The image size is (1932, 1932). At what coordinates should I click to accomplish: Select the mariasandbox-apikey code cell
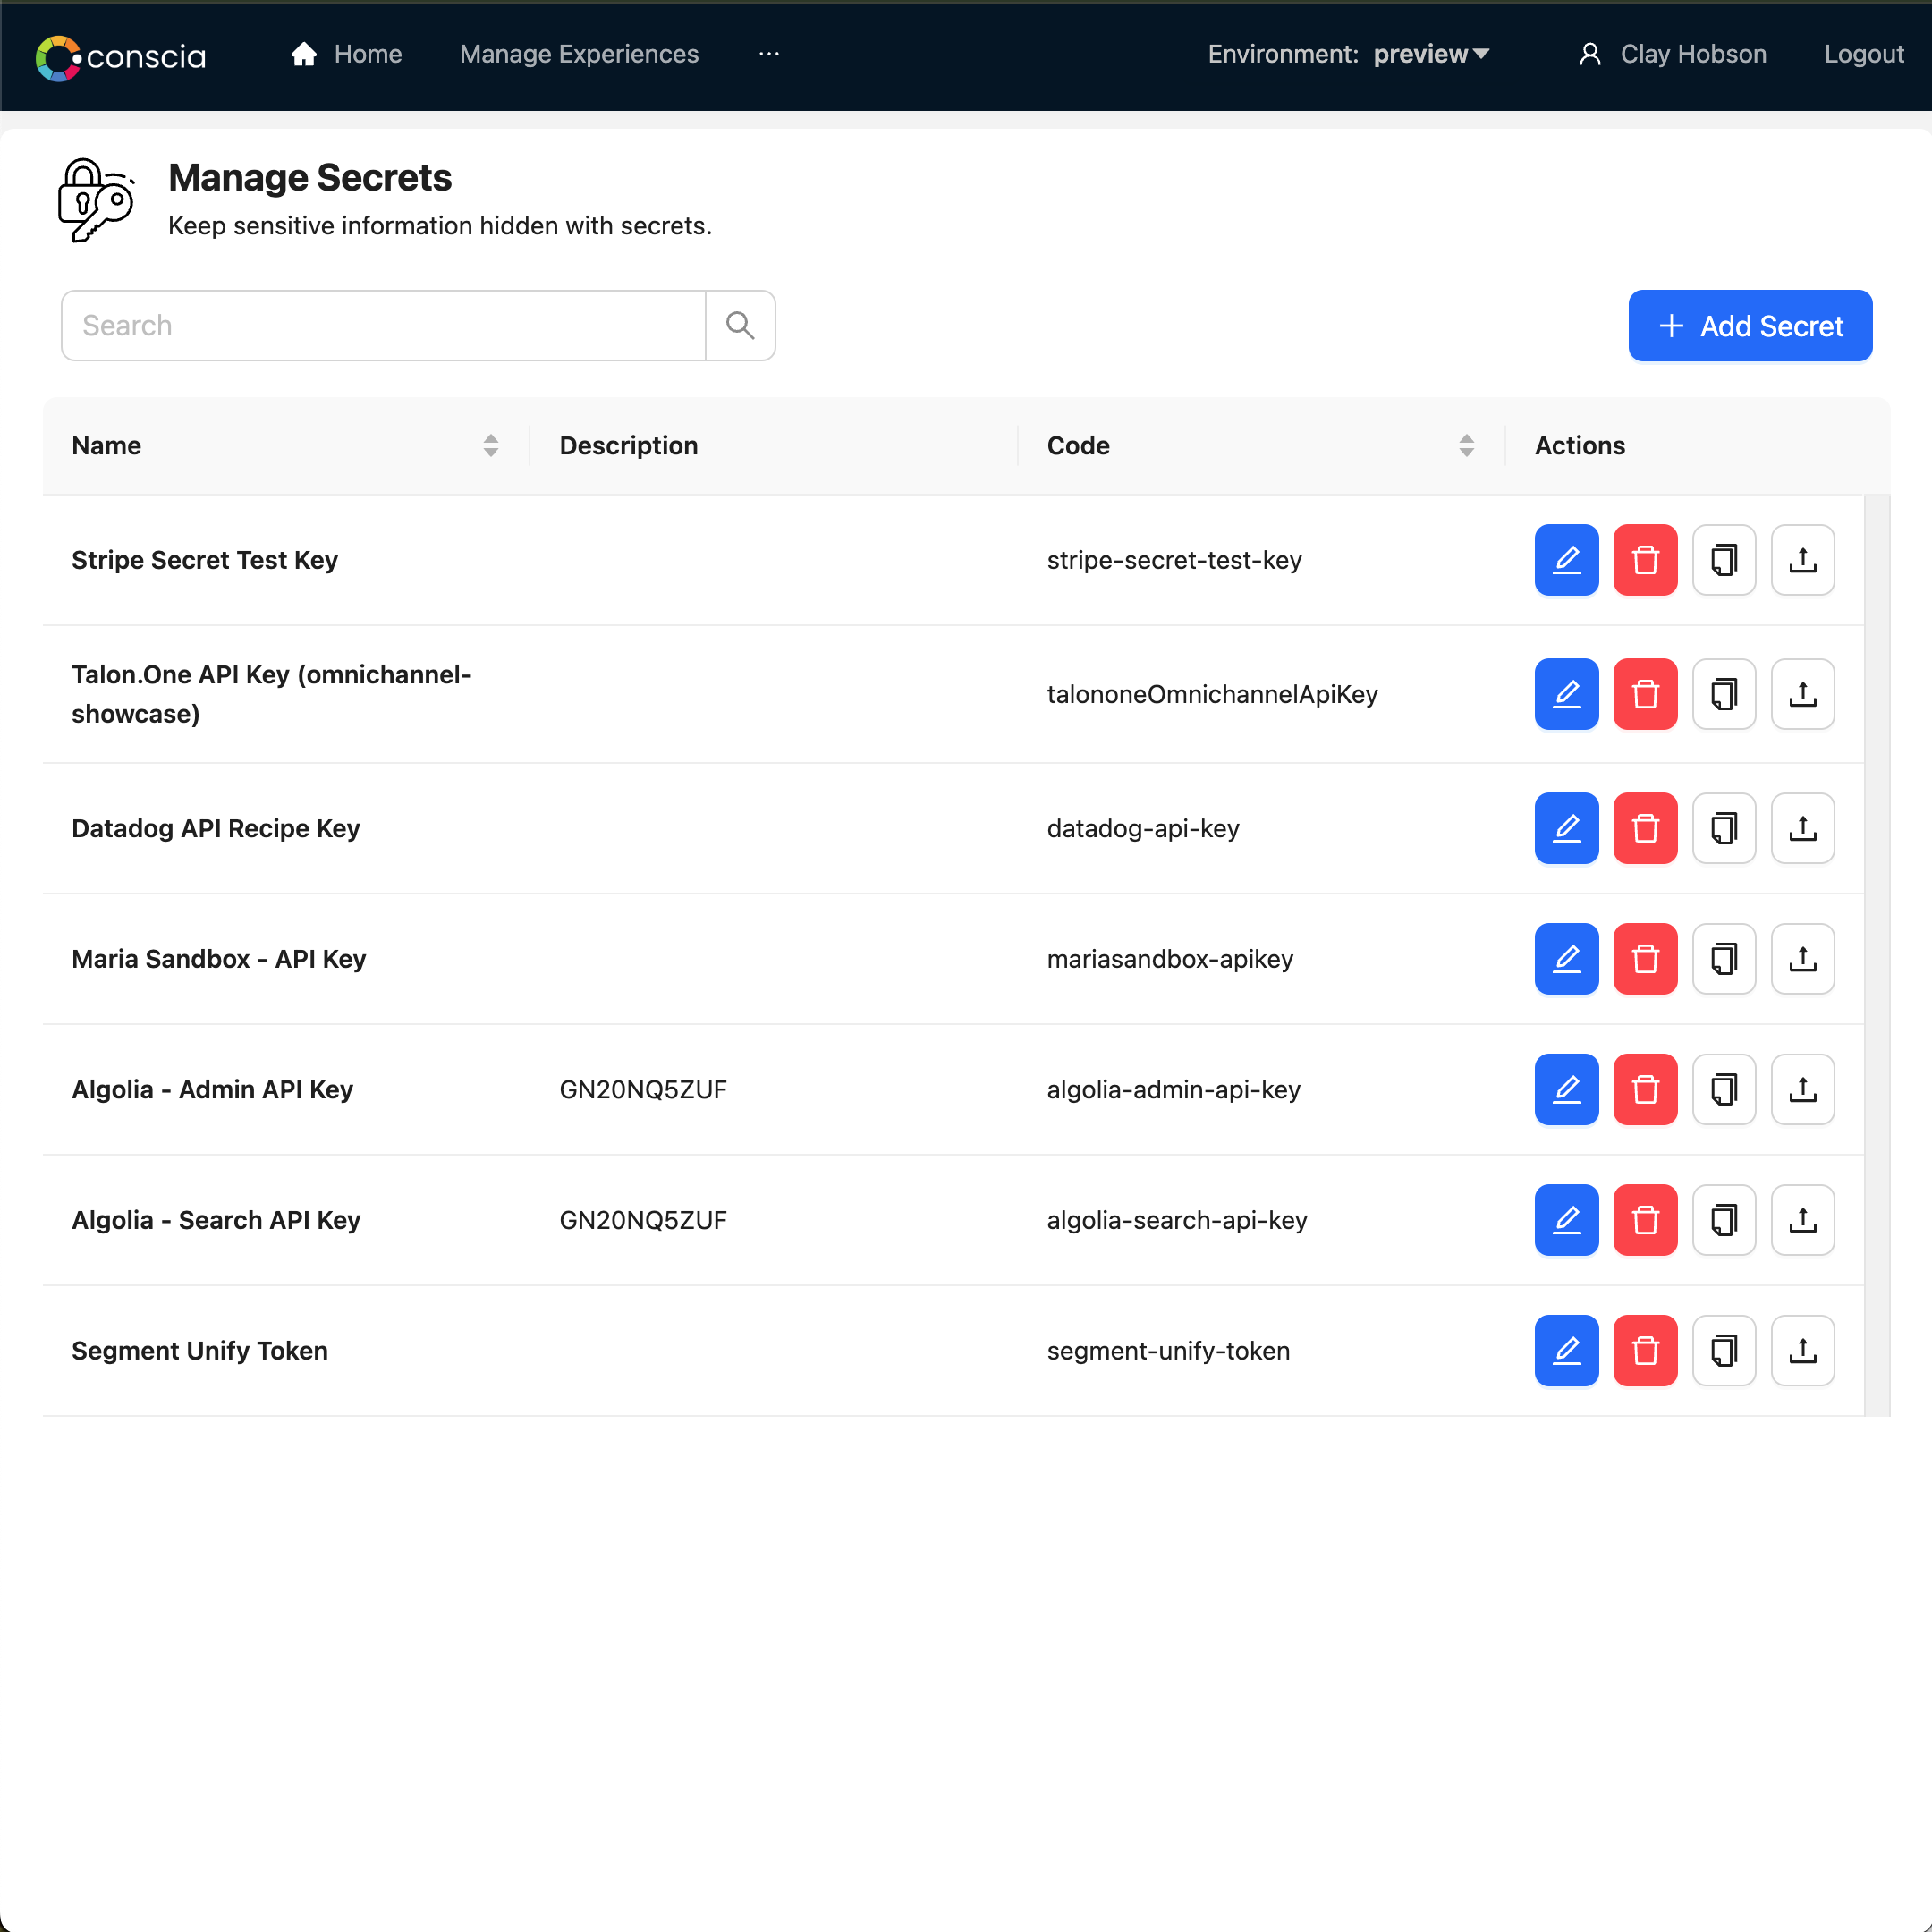coord(1170,959)
